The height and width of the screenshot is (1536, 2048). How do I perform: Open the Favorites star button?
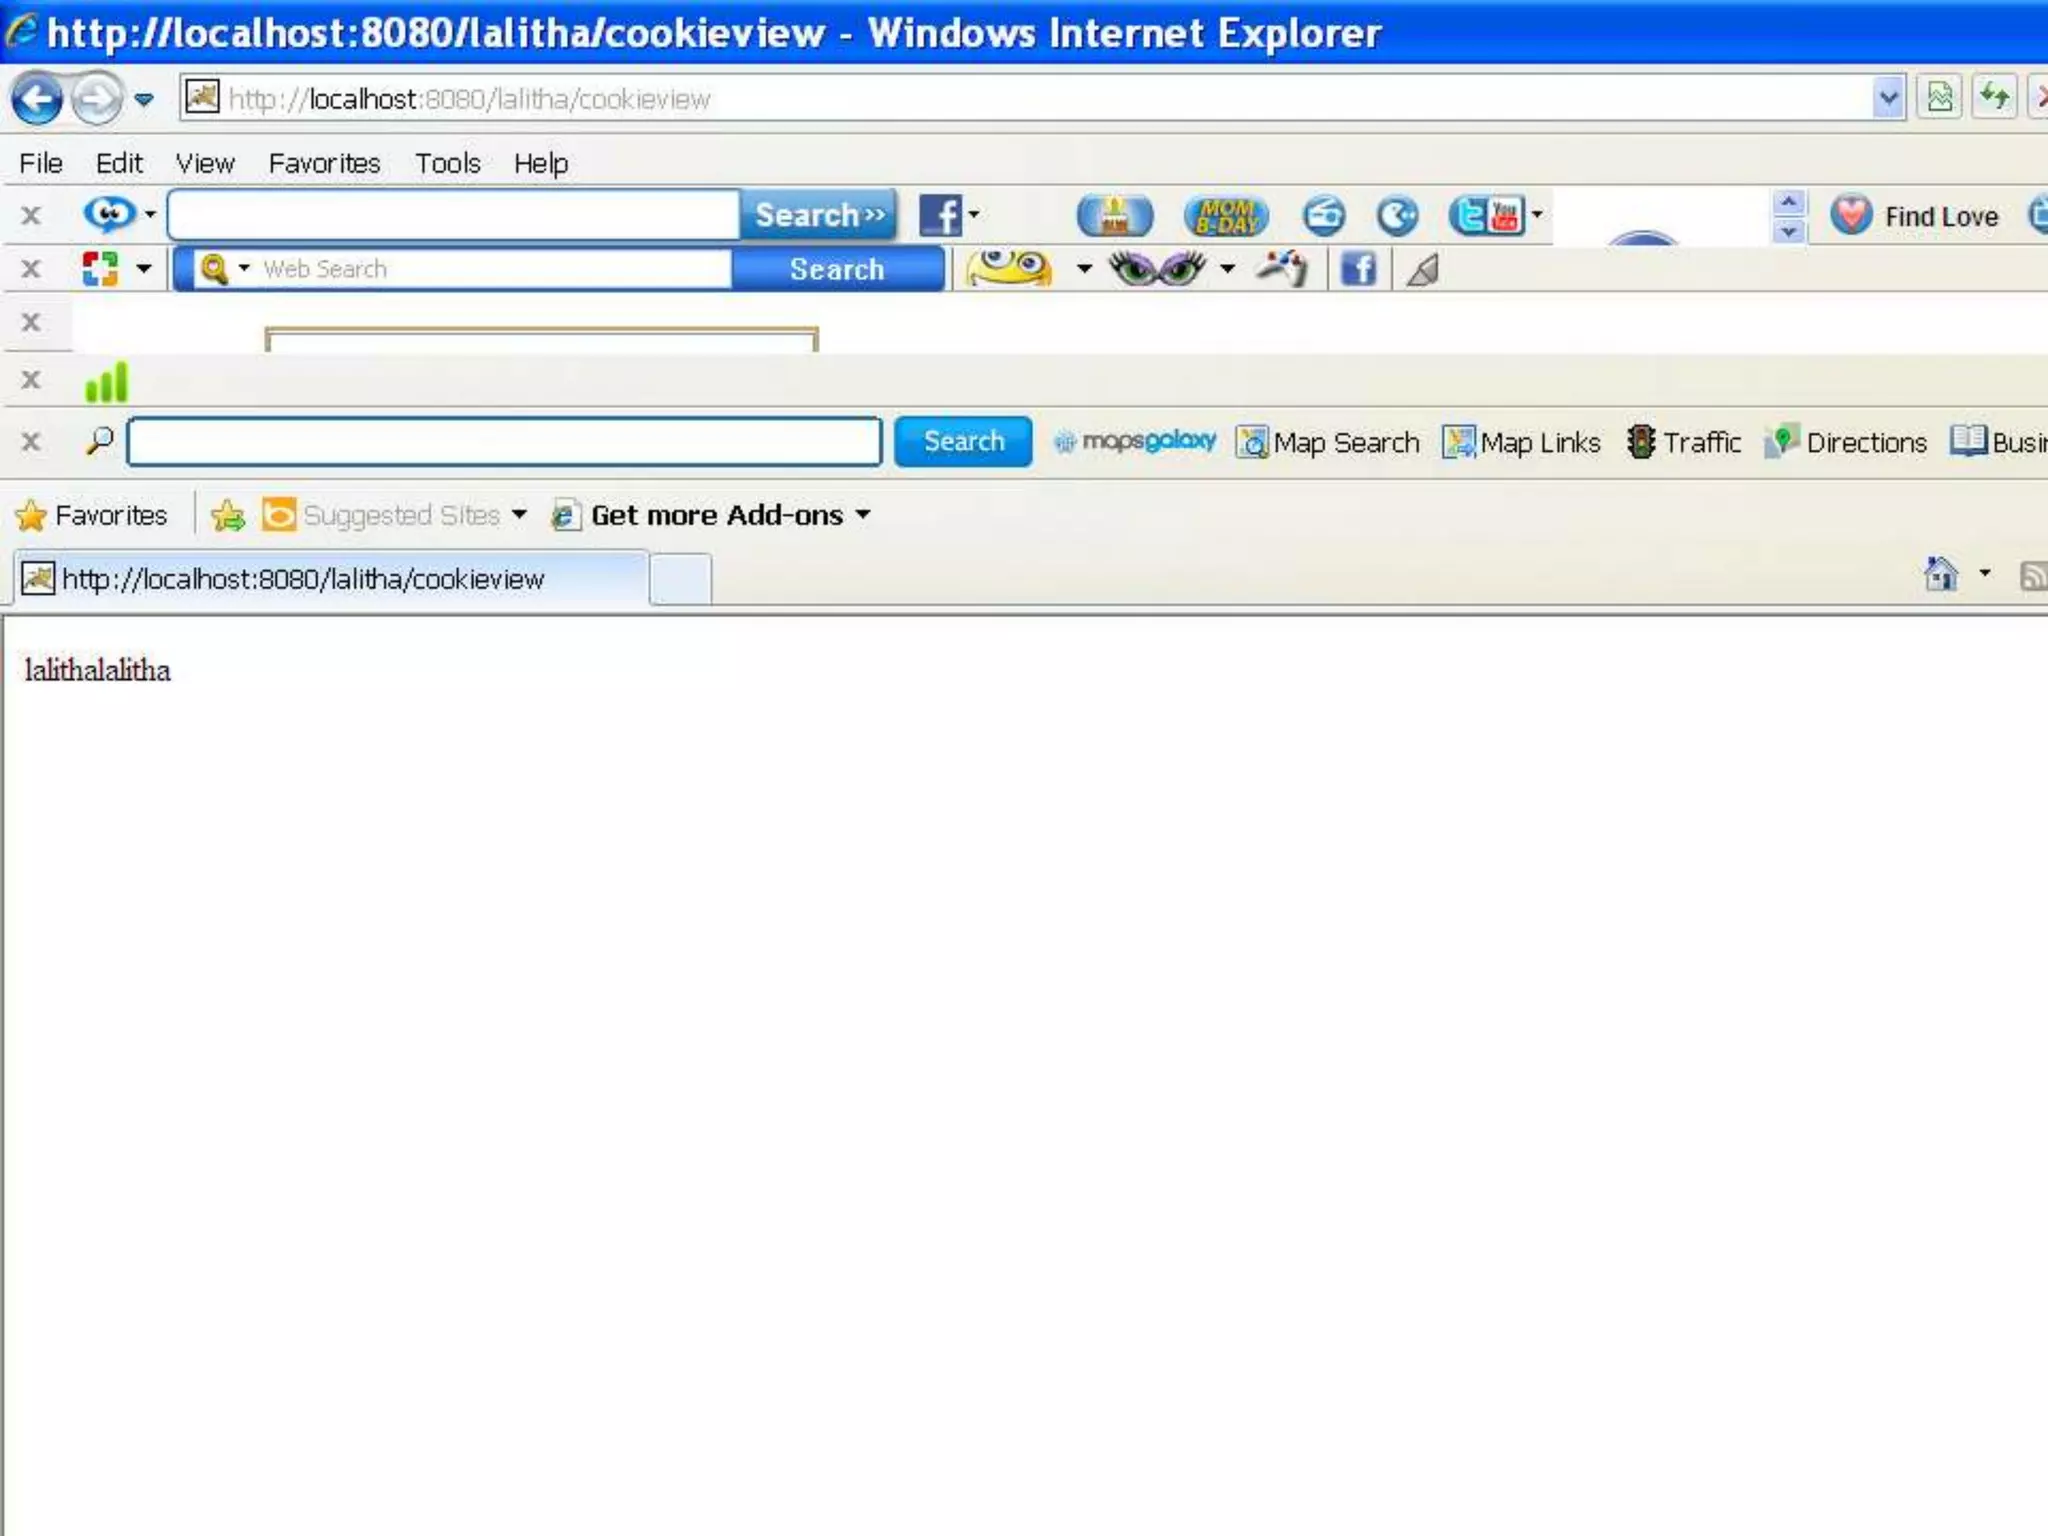click(92, 515)
